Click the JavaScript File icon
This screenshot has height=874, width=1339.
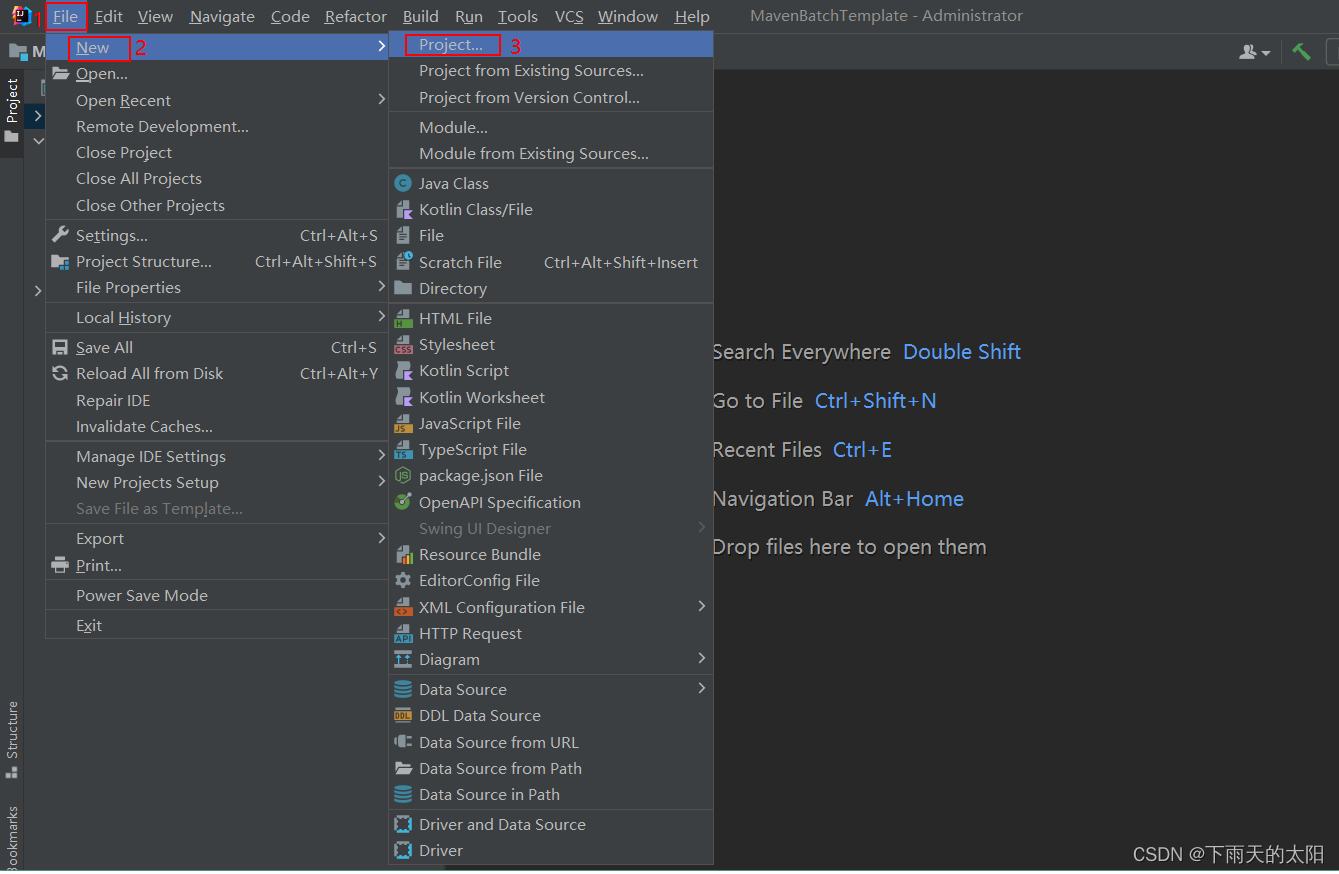click(x=403, y=423)
